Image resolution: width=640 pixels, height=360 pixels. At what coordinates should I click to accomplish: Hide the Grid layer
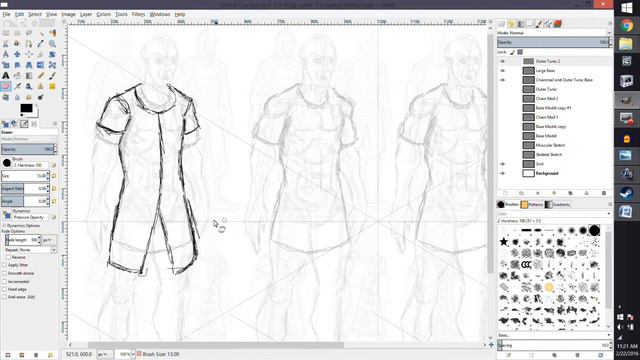(502, 164)
